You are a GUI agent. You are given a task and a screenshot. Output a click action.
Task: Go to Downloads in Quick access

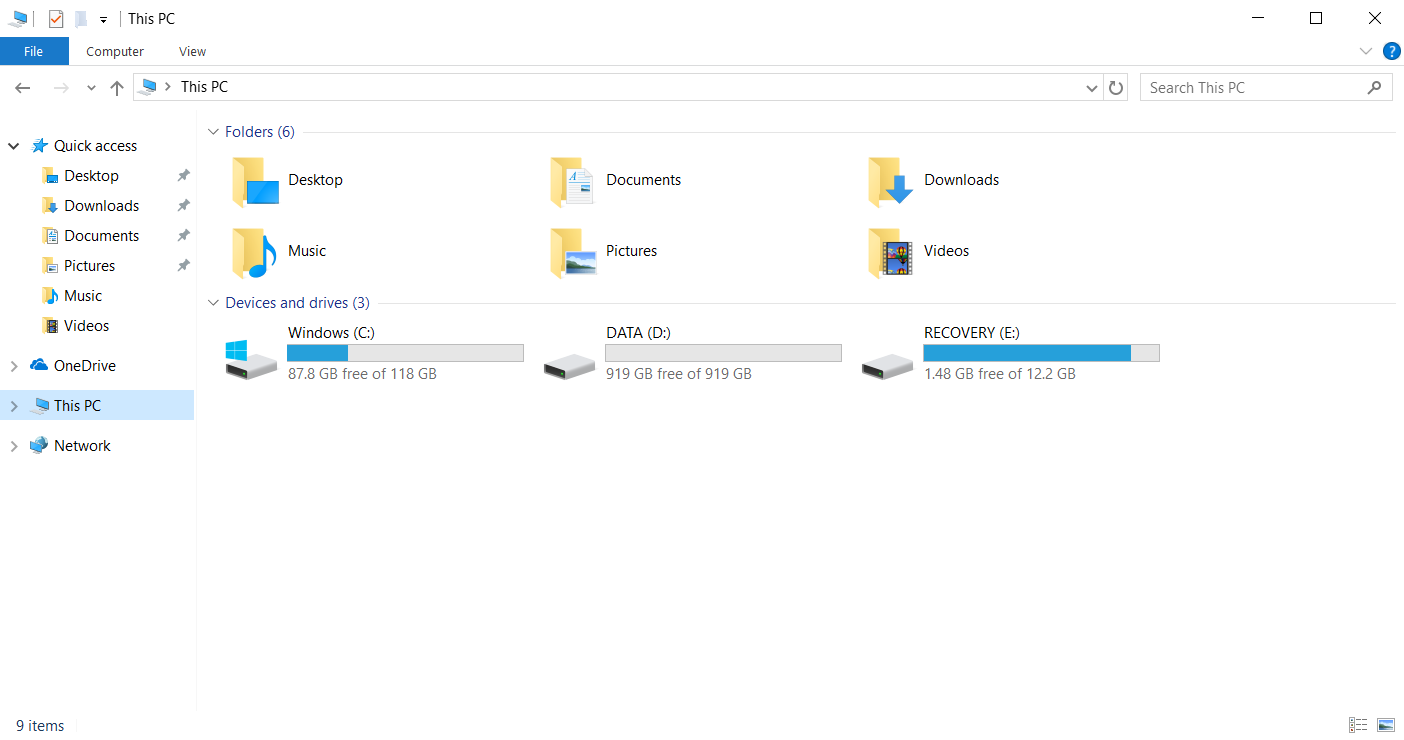point(101,206)
